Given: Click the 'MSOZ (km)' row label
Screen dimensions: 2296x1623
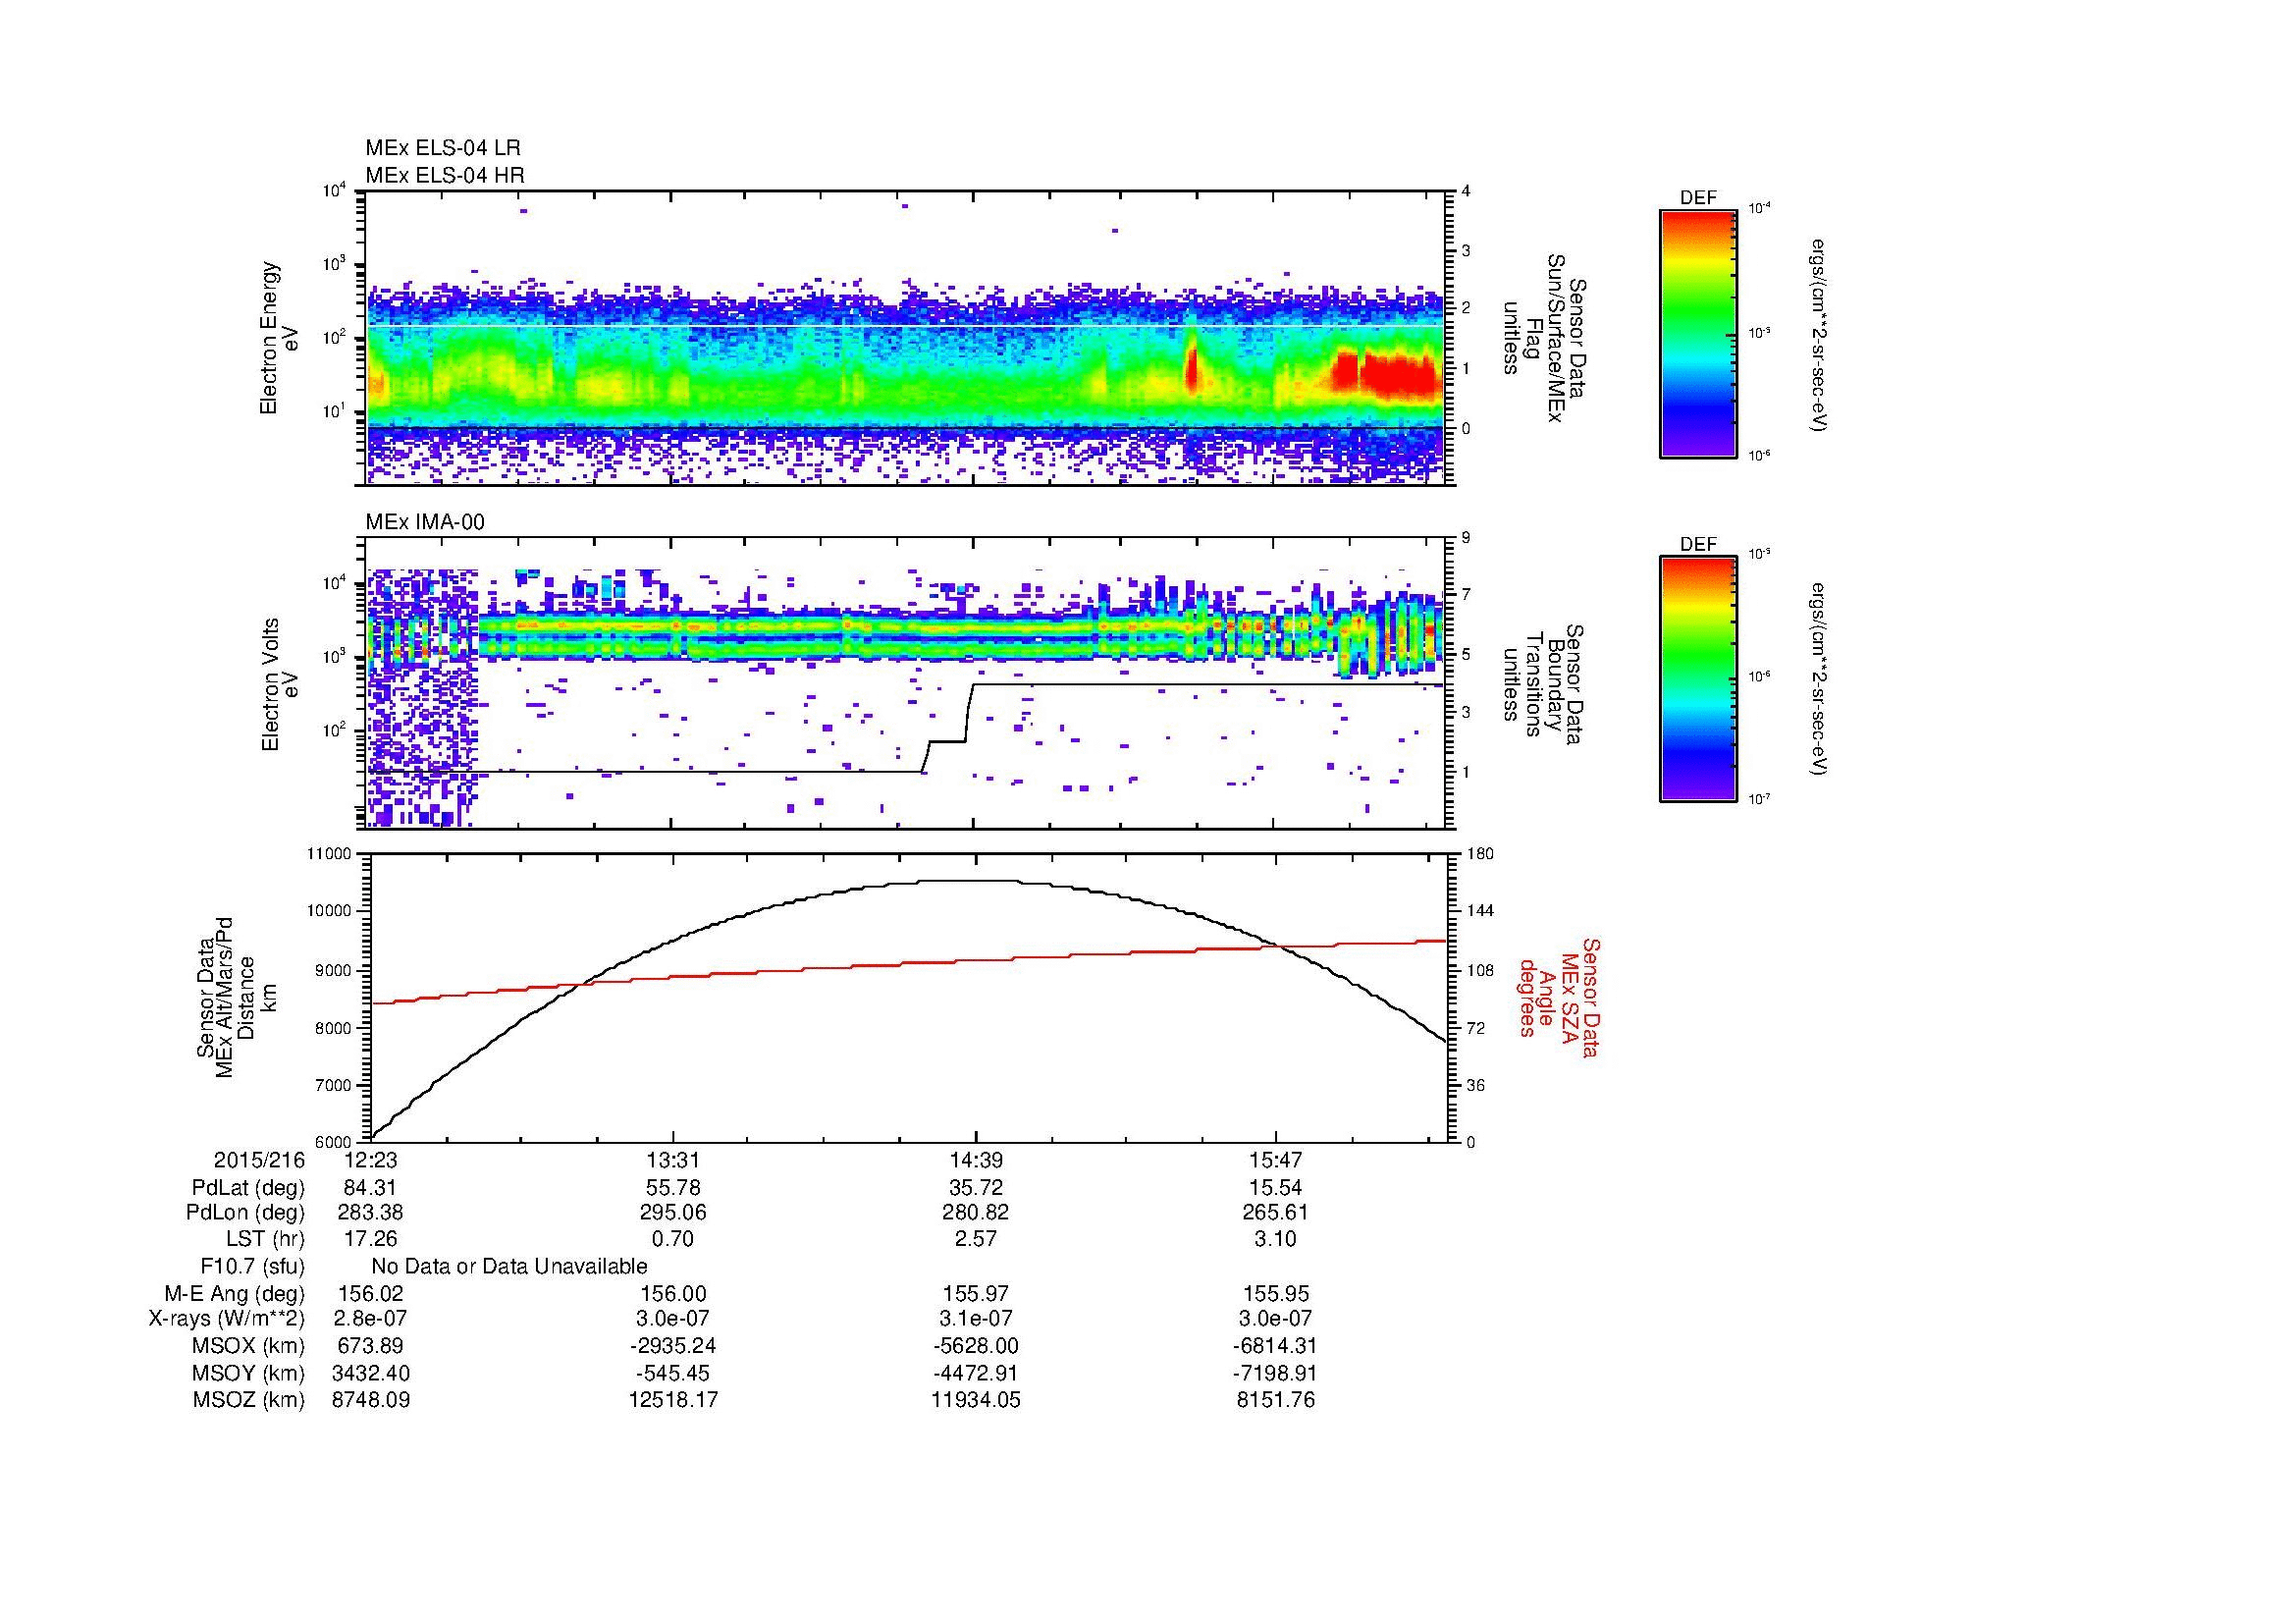Looking at the screenshot, I should (x=249, y=1400).
